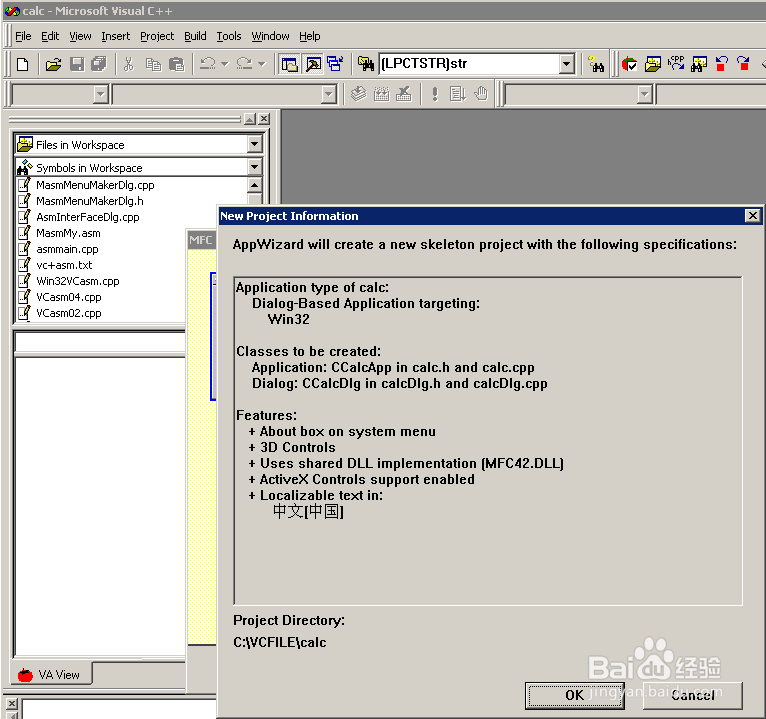Click the project directory C:\VCFILE\calc text
Viewport: 766px width, 719px height.
point(279,642)
